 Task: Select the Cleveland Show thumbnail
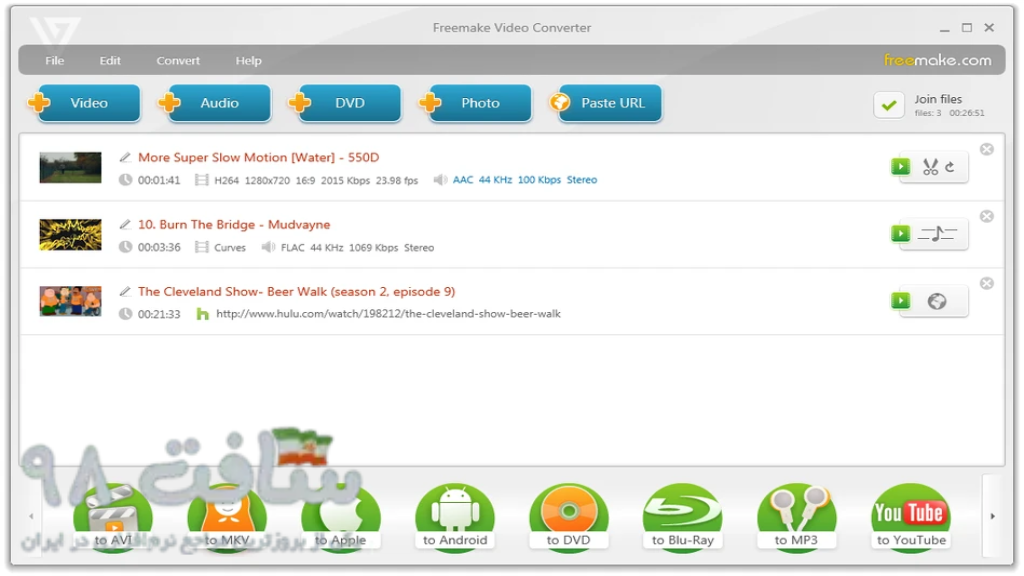[x=71, y=301]
